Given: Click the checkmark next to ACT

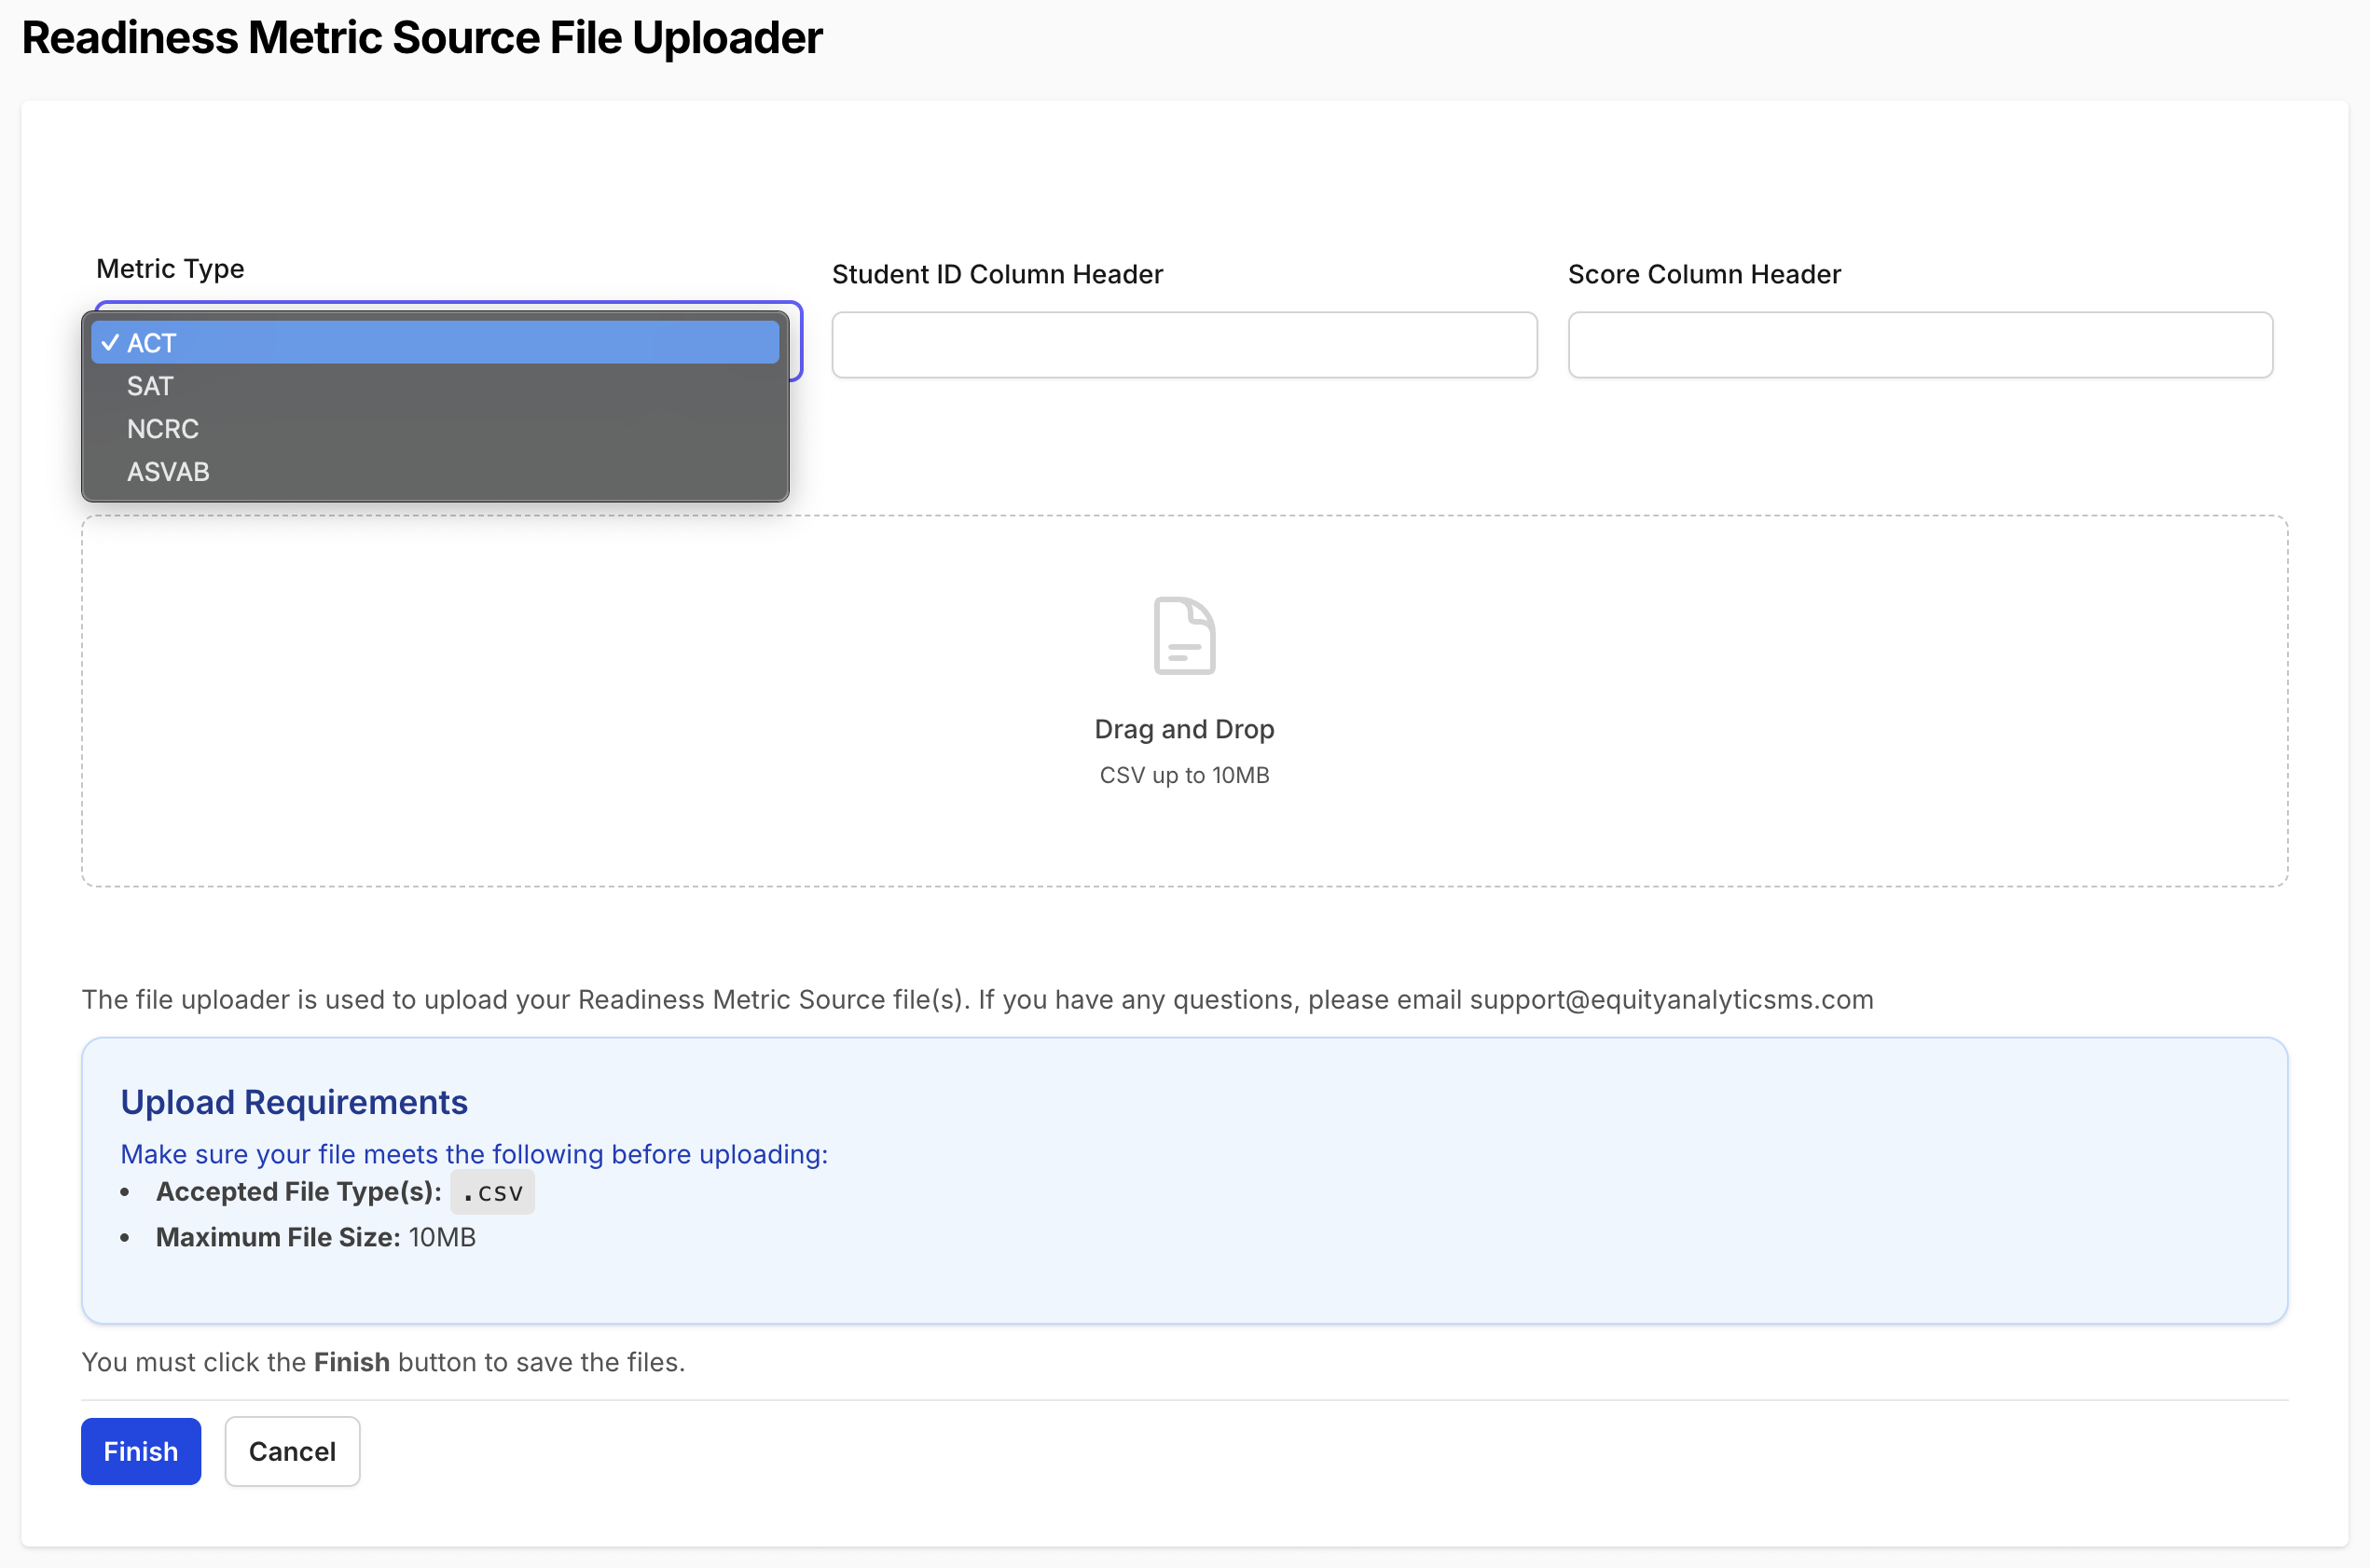Looking at the screenshot, I should pos(110,343).
